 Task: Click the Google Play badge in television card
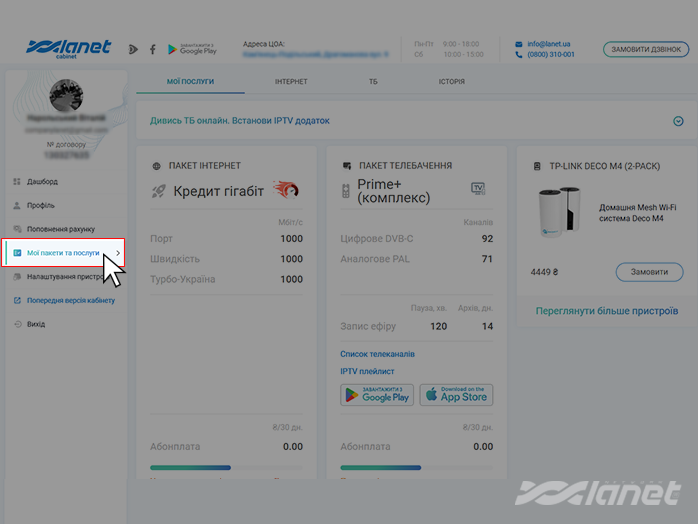[377, 395]
